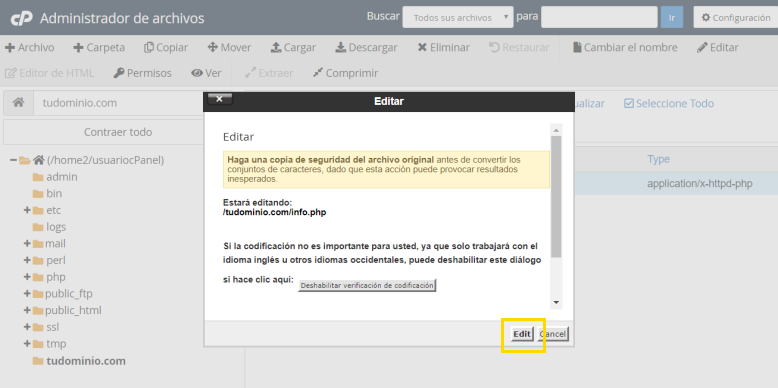Image resolution: width=778 pixels, height=388 pixels.
Task: Close the Editar dialog with X
Action: (220, 99)
